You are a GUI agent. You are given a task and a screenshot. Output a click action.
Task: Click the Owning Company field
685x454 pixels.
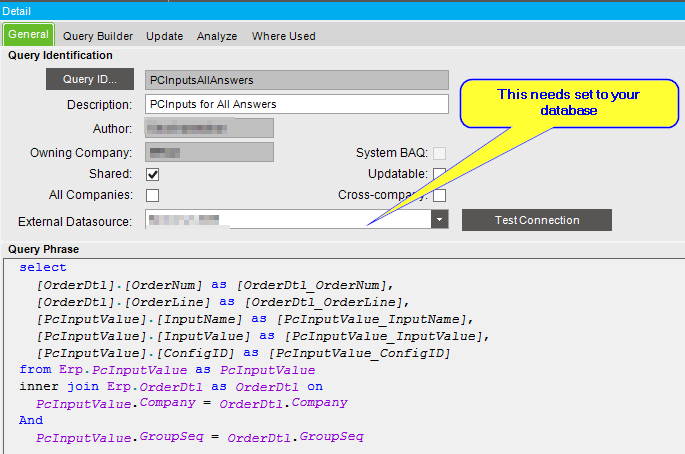[x=209, y=152]
